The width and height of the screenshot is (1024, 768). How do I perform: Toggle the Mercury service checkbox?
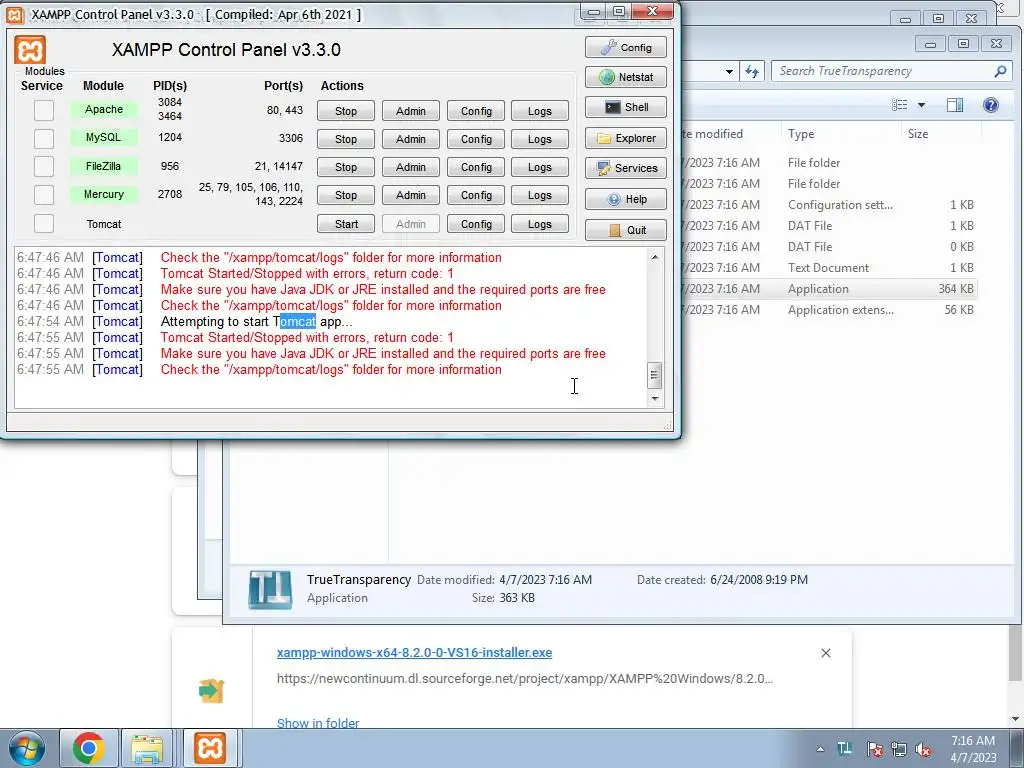click(x=44, y=195)
